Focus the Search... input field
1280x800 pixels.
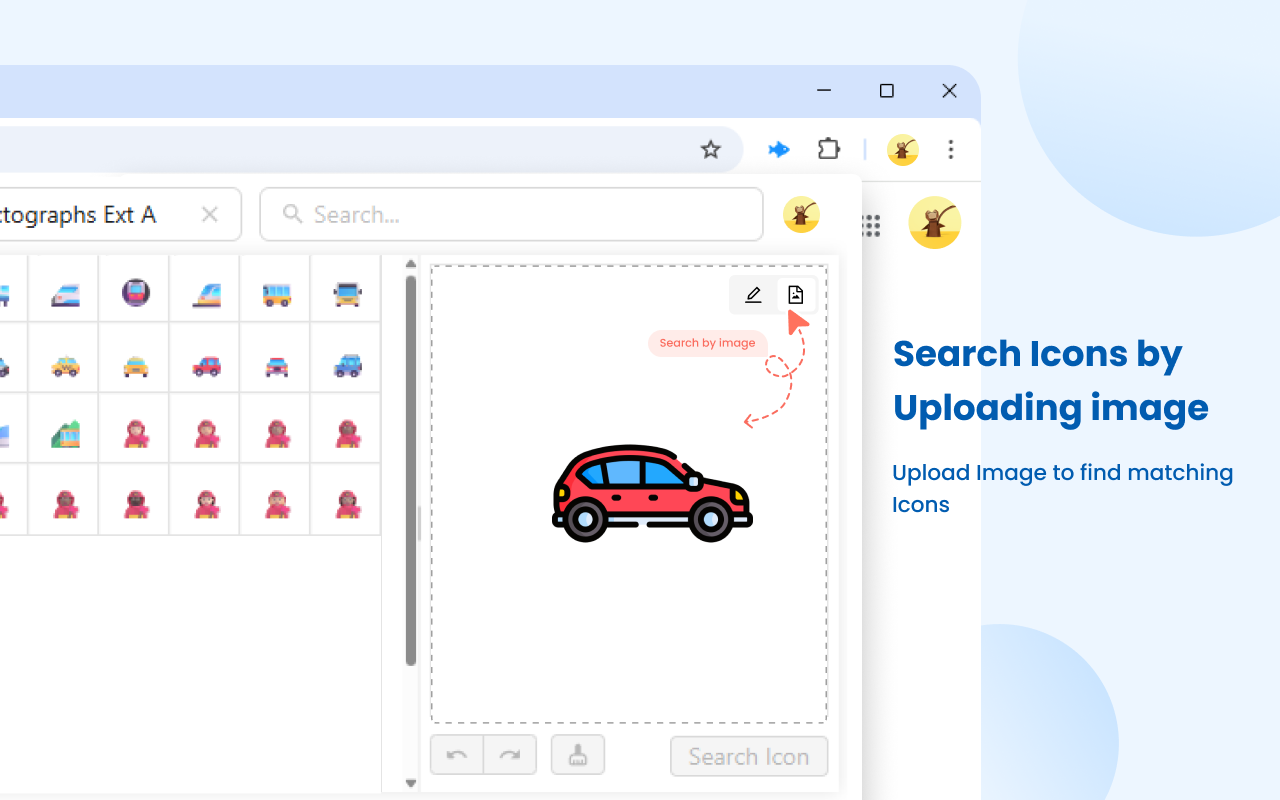(511, 214)
